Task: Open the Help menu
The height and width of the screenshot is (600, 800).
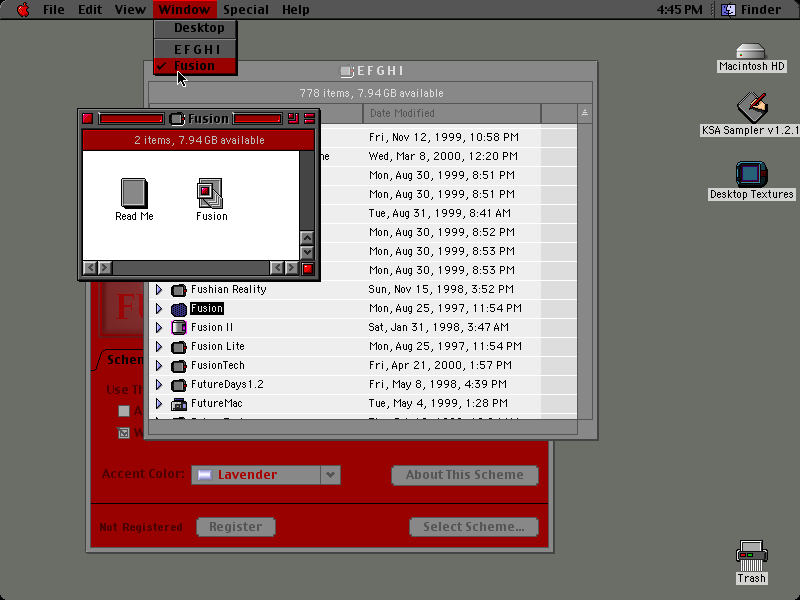Action: pos(295,10)
